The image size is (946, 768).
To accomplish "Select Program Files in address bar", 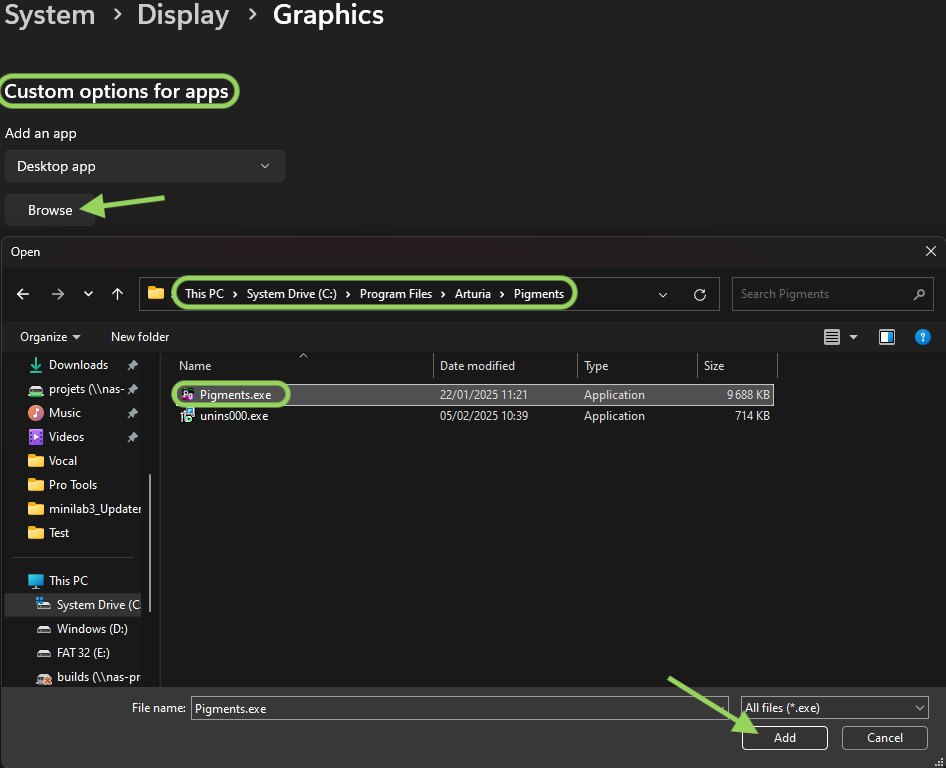I will (x=396, y=294).
